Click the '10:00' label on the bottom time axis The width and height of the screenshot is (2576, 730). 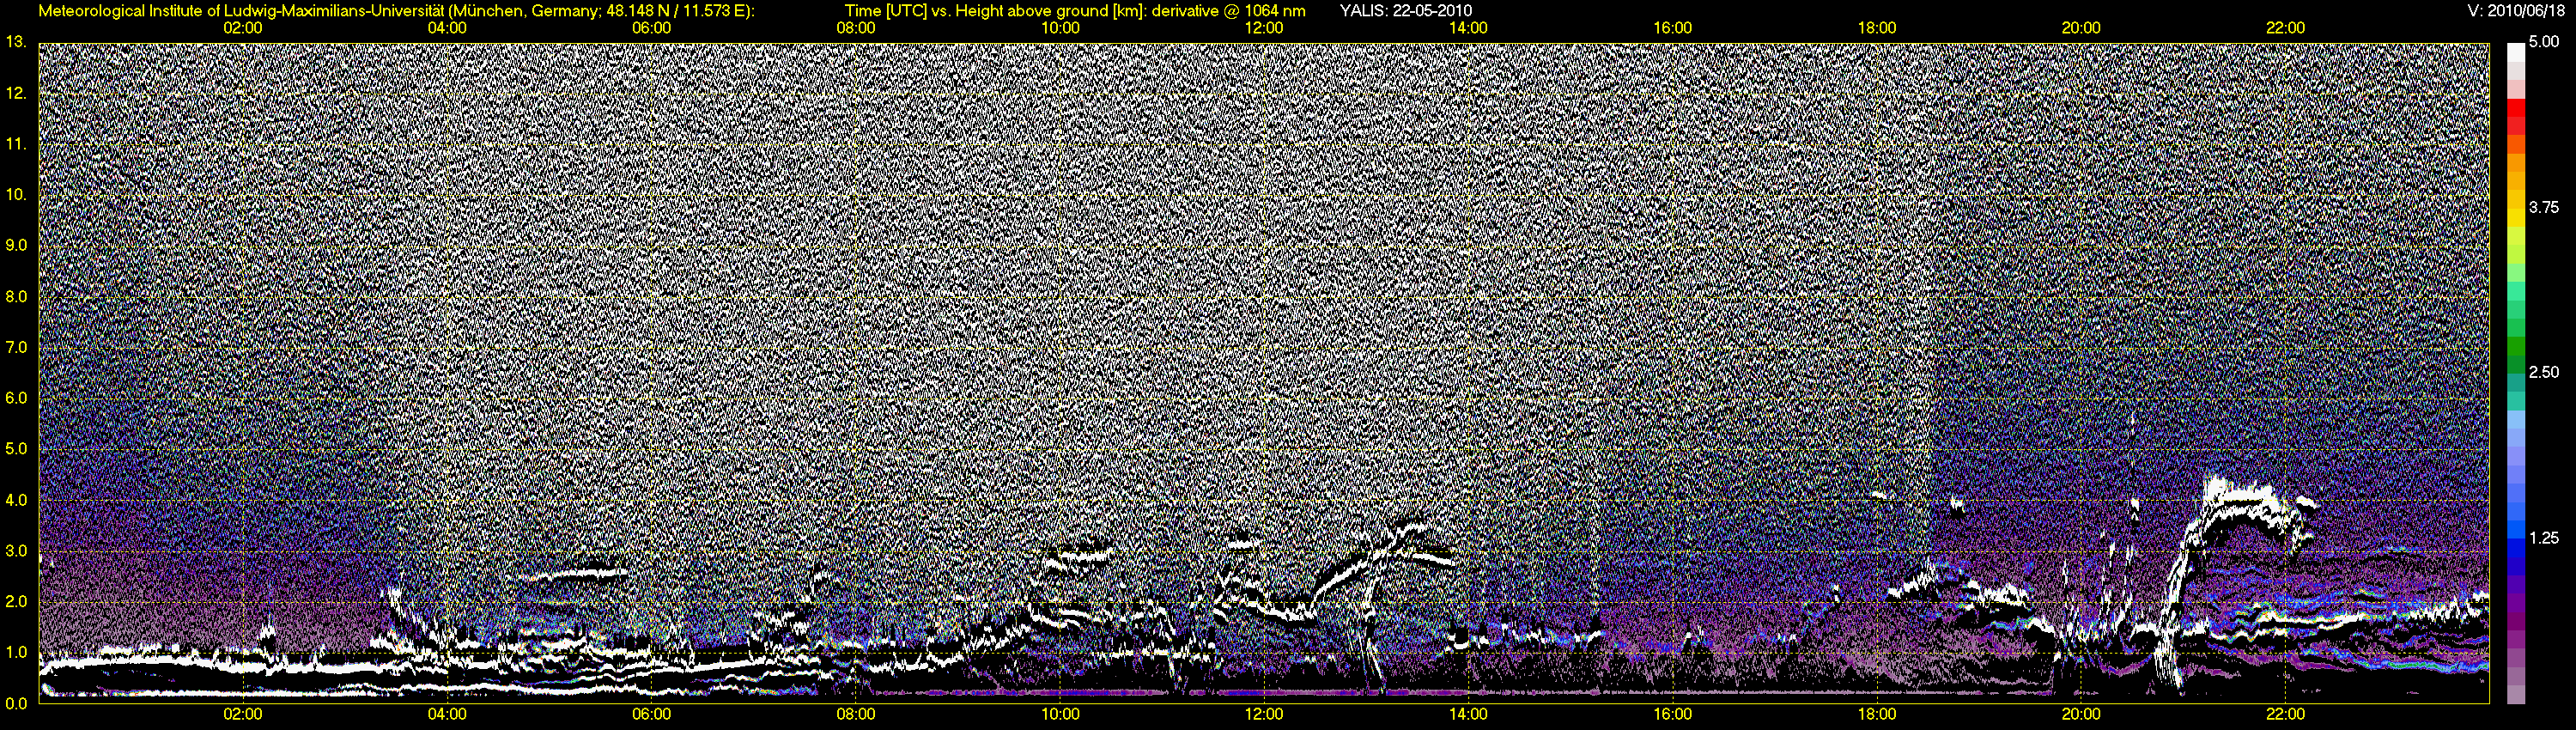click(x=1060, y=714)
